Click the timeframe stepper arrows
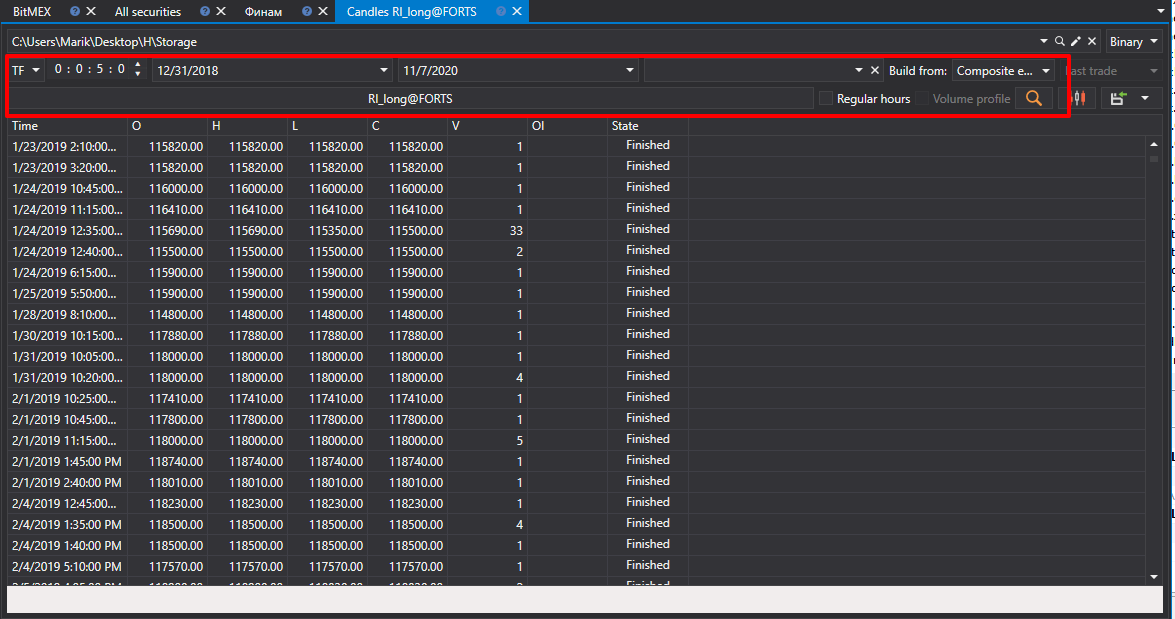The width and height of the screenshot is (1175, 619). pos(137,70)
